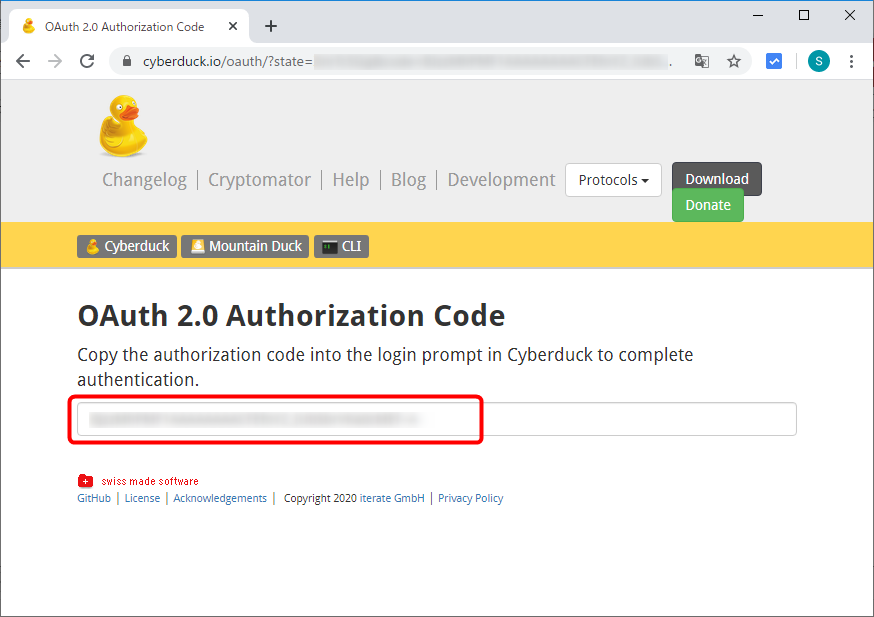This screenshot has height=617, width=874.
Task: Click the padlock site security icon
Action: coord(127,61)
